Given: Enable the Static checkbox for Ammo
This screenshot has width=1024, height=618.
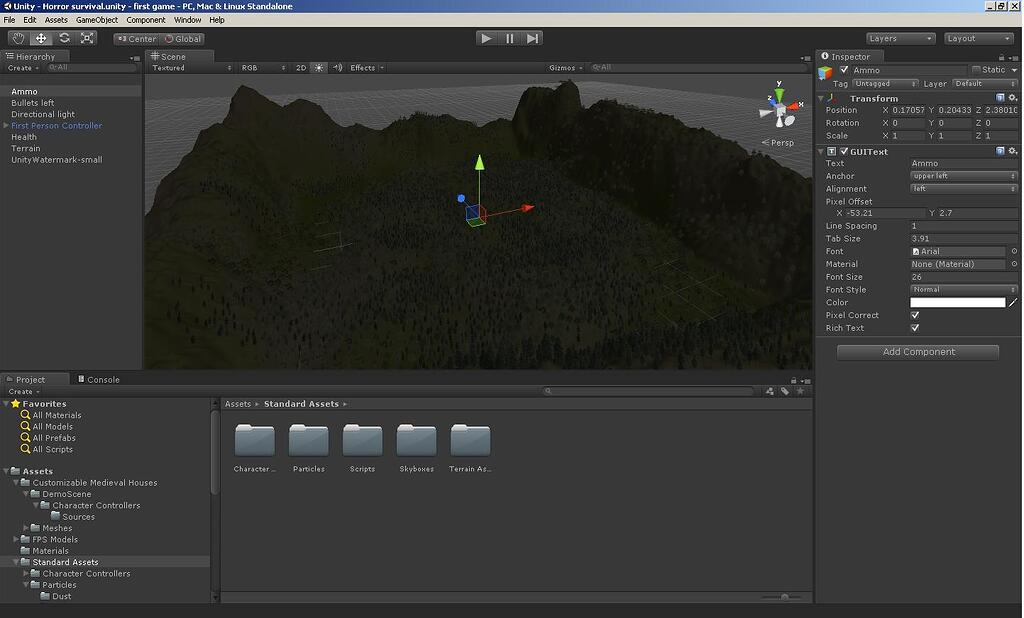Looking at the screenshot, I should point(976,69).
